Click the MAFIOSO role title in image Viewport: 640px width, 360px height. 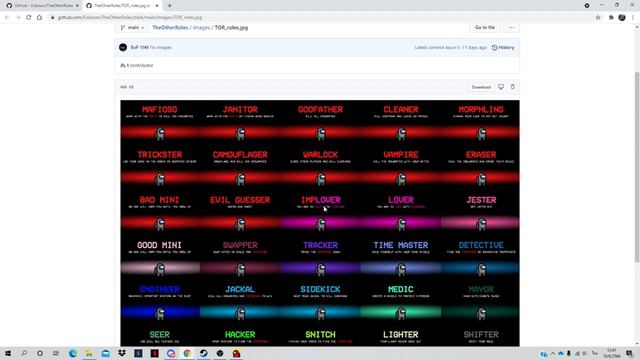(160, 109)
